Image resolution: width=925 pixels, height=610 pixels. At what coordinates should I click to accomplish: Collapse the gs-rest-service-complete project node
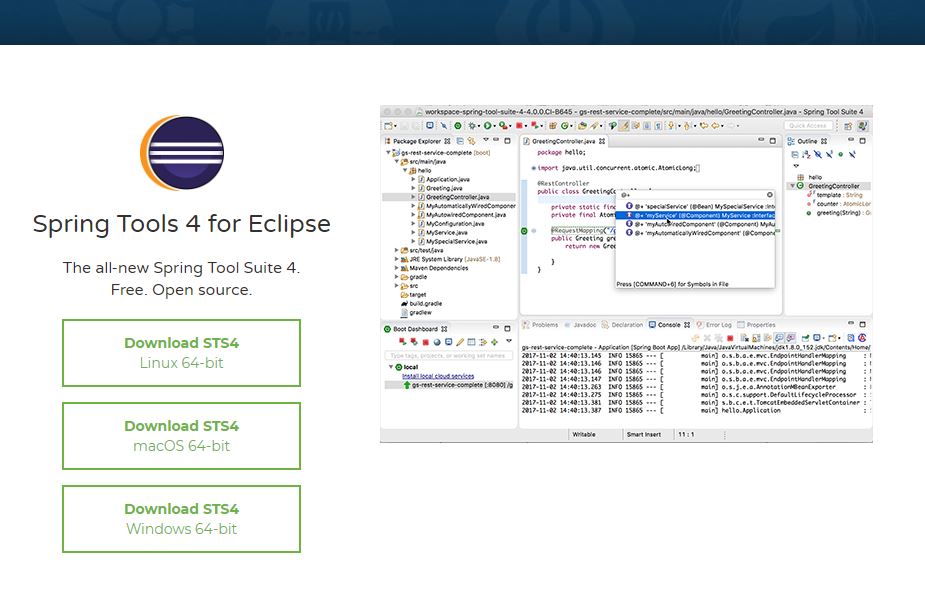click(389, 153)
